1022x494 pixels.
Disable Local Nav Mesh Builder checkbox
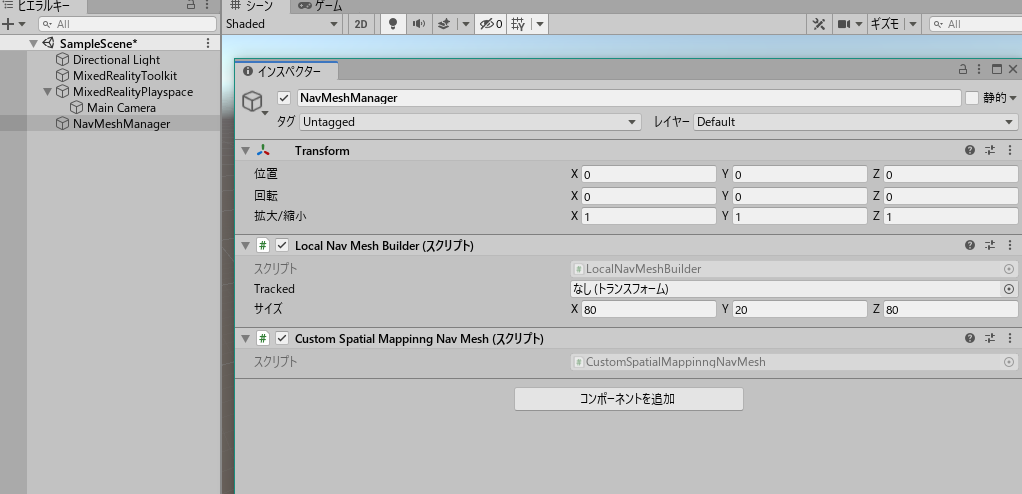pyautogui.click(x=282, y=246)
